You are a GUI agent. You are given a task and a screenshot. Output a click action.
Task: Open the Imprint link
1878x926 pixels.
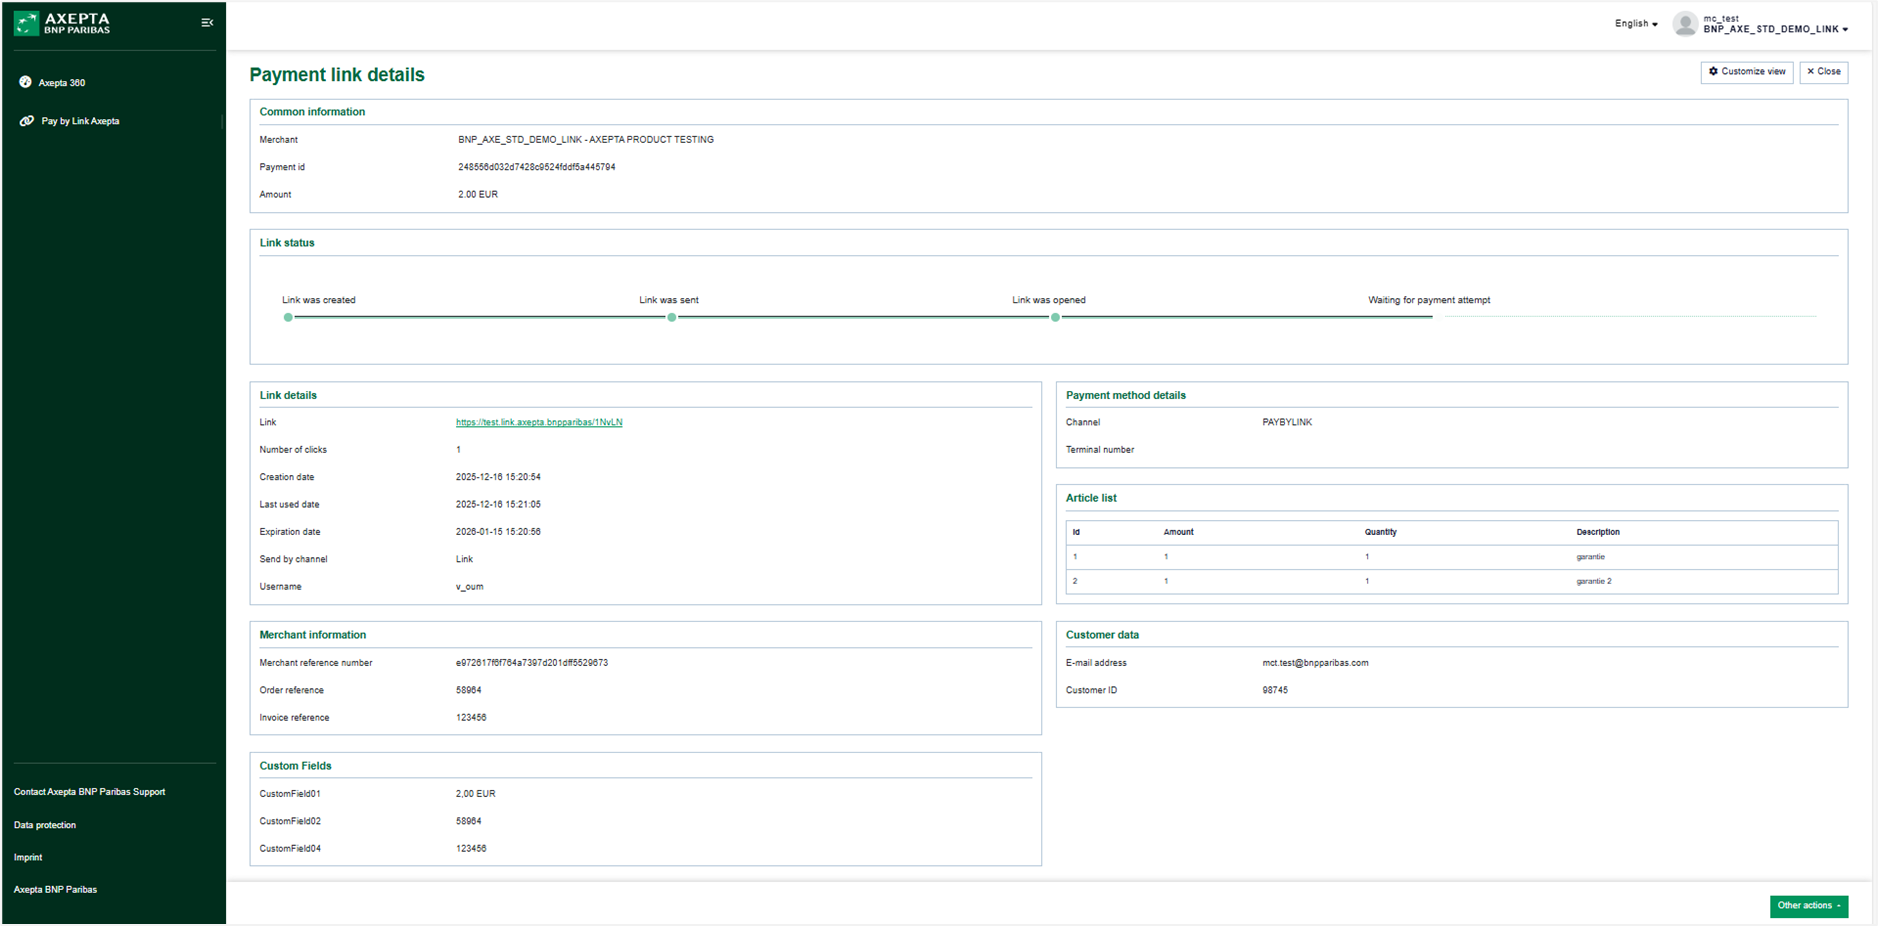pyautogui.click(x=28, y=857)
